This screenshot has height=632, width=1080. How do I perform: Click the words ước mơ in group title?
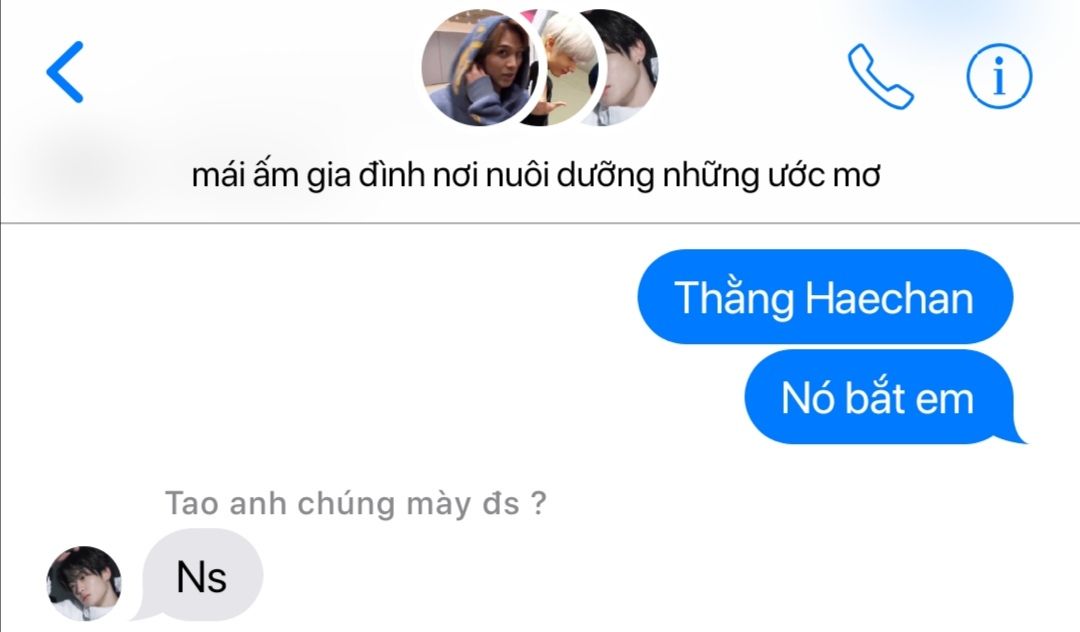tap(824, 175)
